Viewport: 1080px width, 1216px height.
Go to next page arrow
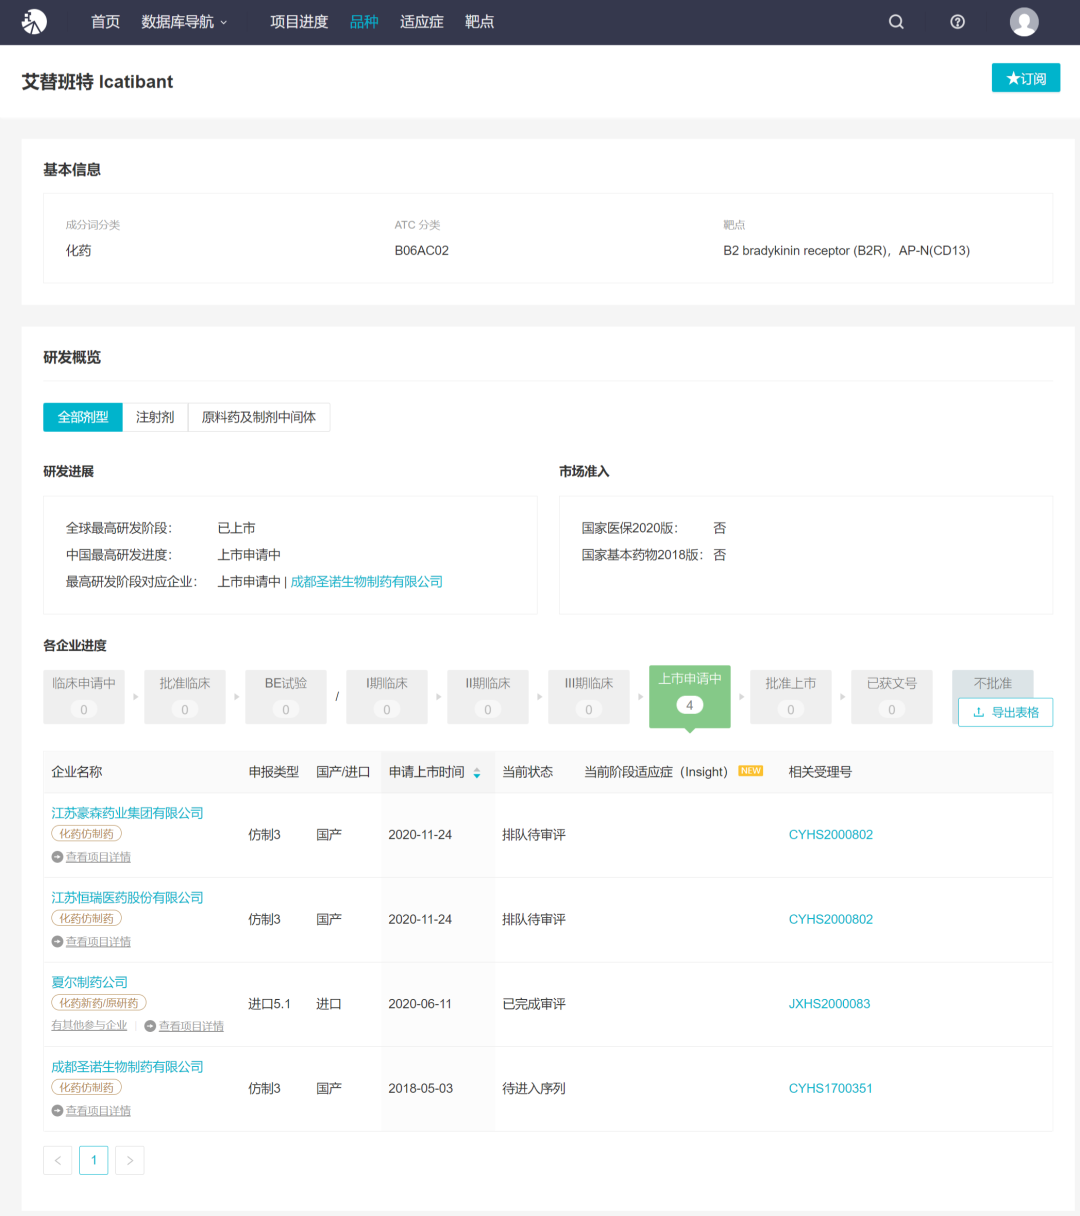(x=130, y=1160)
